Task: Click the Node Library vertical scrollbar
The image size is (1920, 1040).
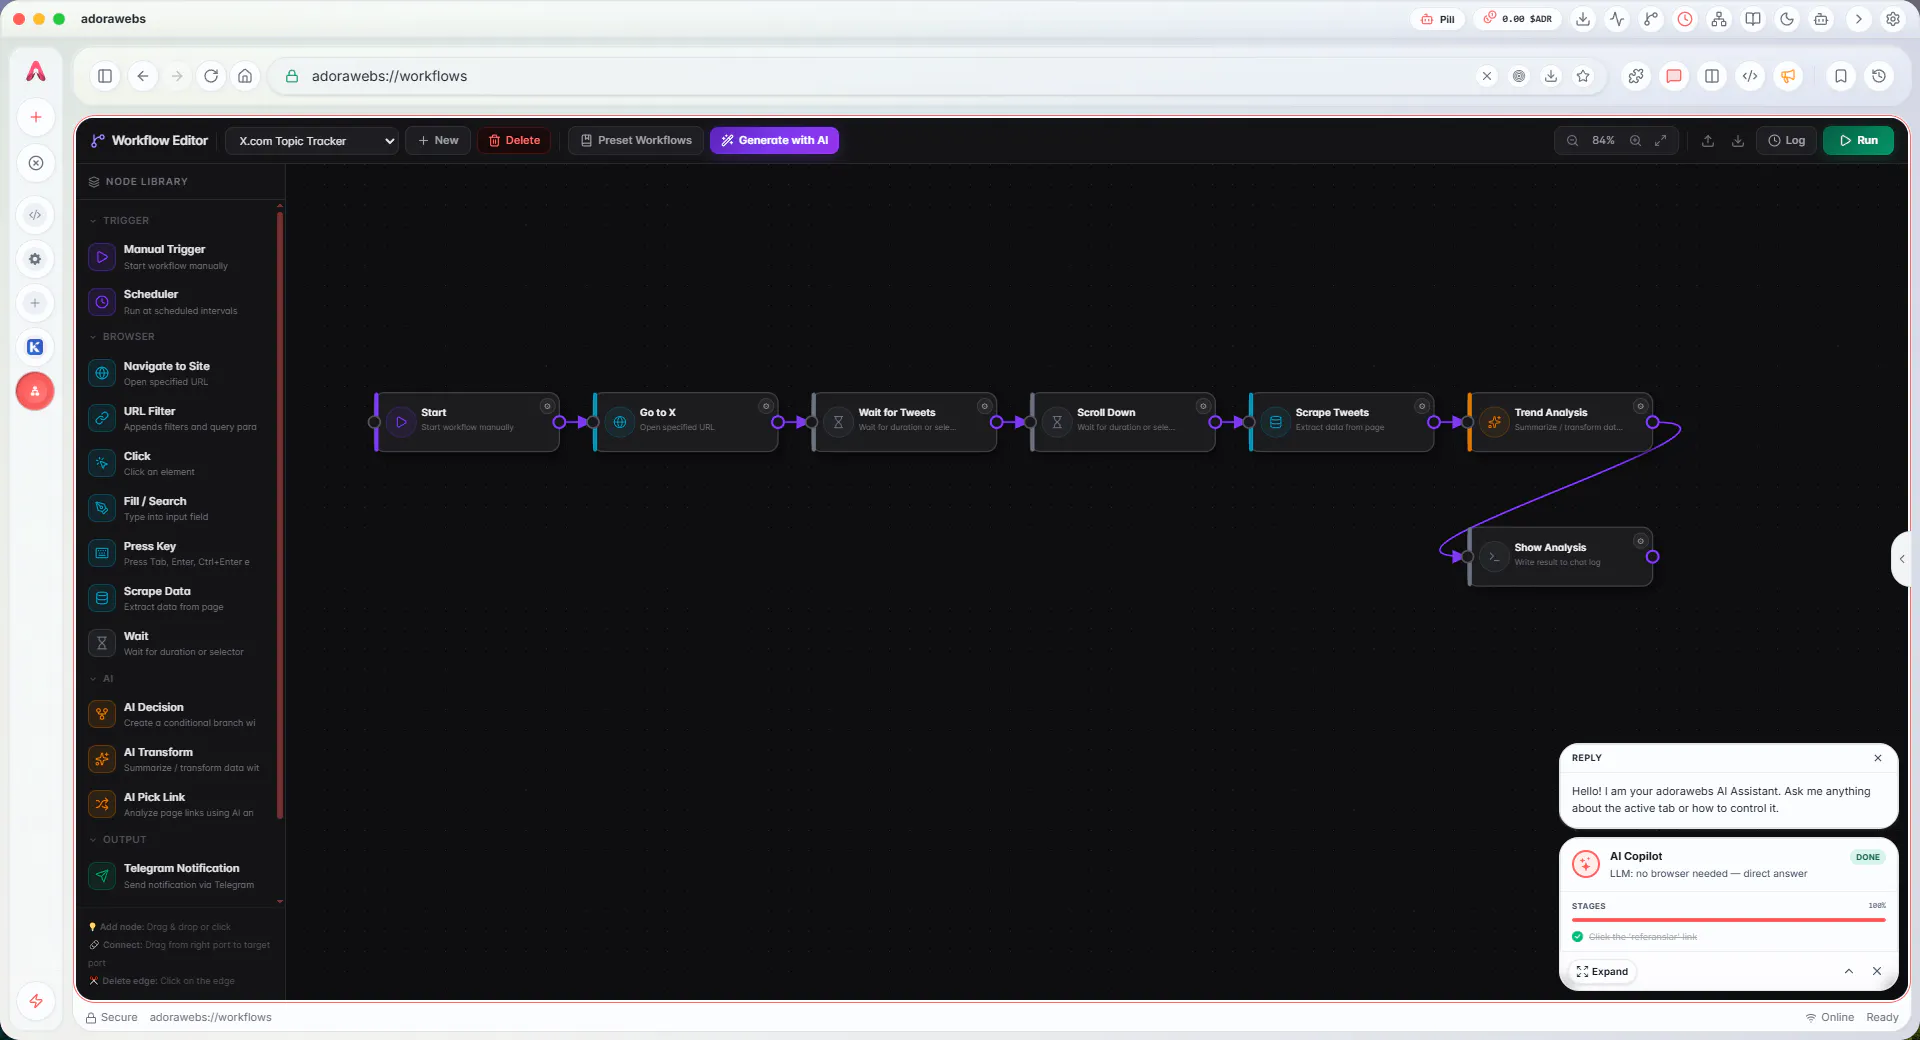Action: point(280,515)
